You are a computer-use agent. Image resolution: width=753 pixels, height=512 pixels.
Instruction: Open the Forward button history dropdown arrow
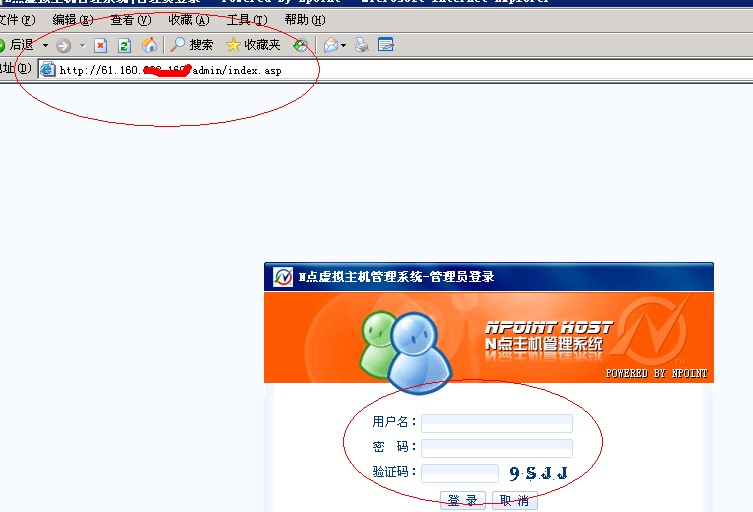click(x=83, y=46)
